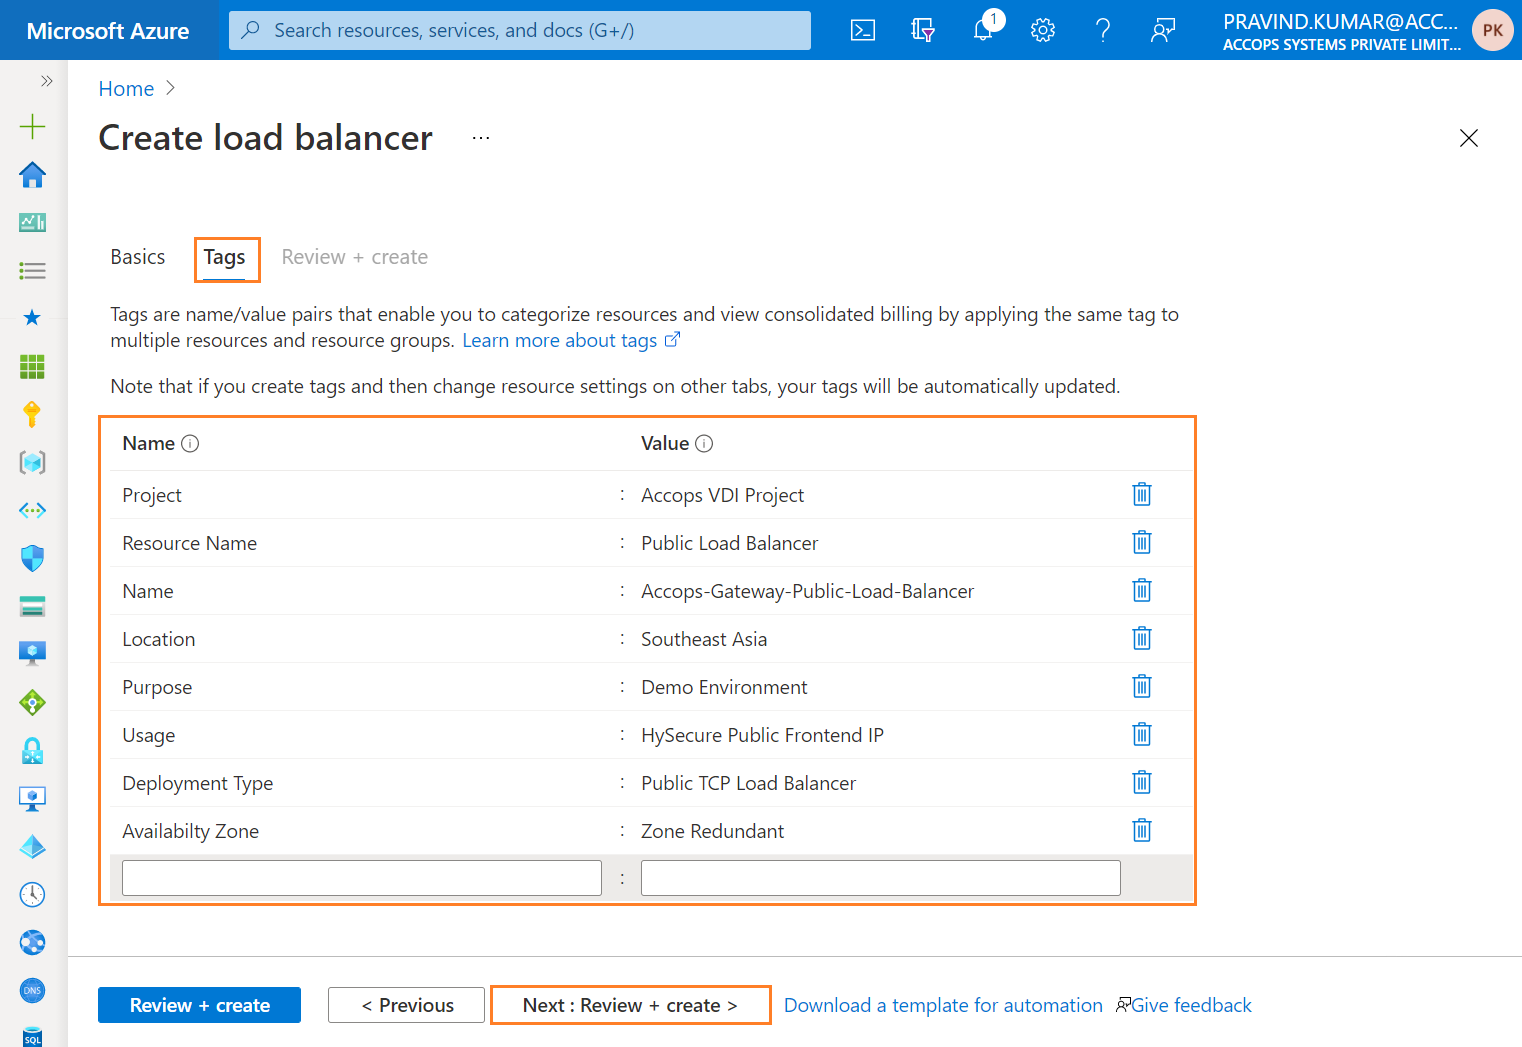The height and width of the screenshot is (1047, 1522).
Task: Click the empty new tag value field
Action: [x=881, y=878]
